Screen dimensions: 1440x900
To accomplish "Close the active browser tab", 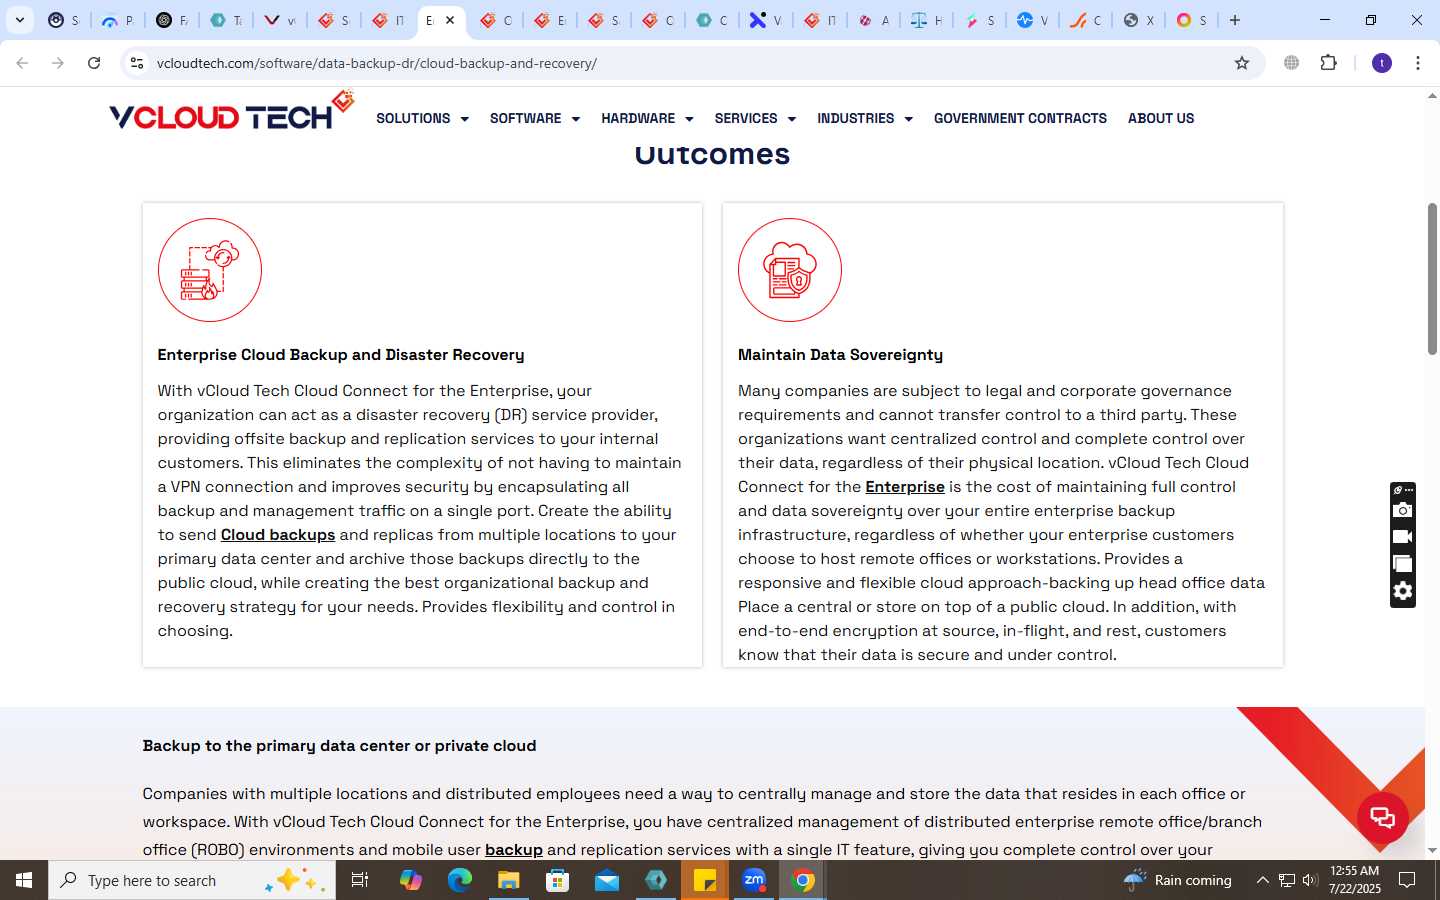I will (x=450, y=20).
